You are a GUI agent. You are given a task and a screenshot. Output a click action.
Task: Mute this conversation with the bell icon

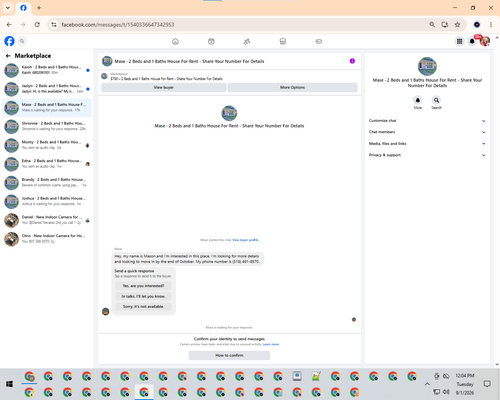pyautogui.click(x=418, y=100)
